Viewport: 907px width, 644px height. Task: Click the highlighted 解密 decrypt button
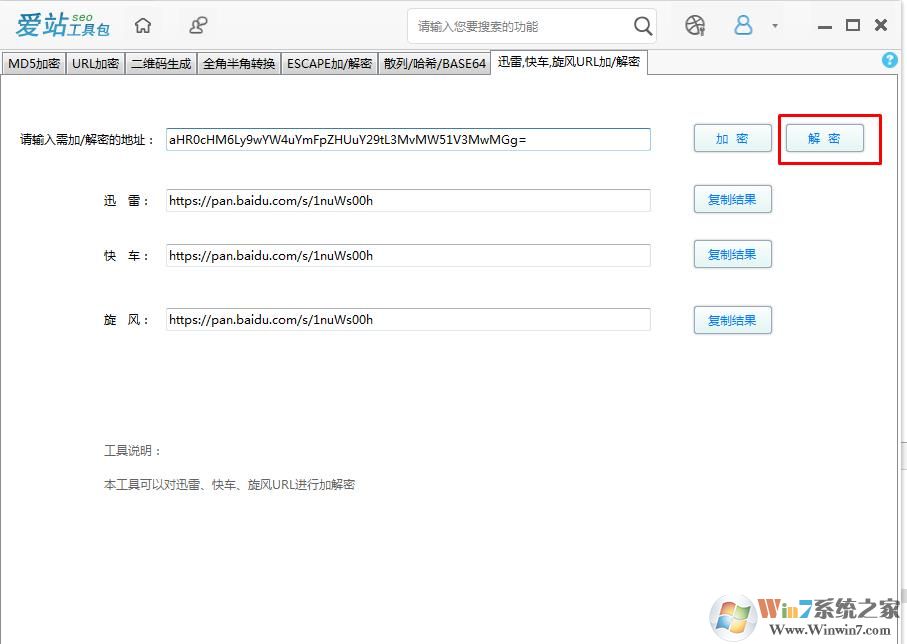click(824, 139)
